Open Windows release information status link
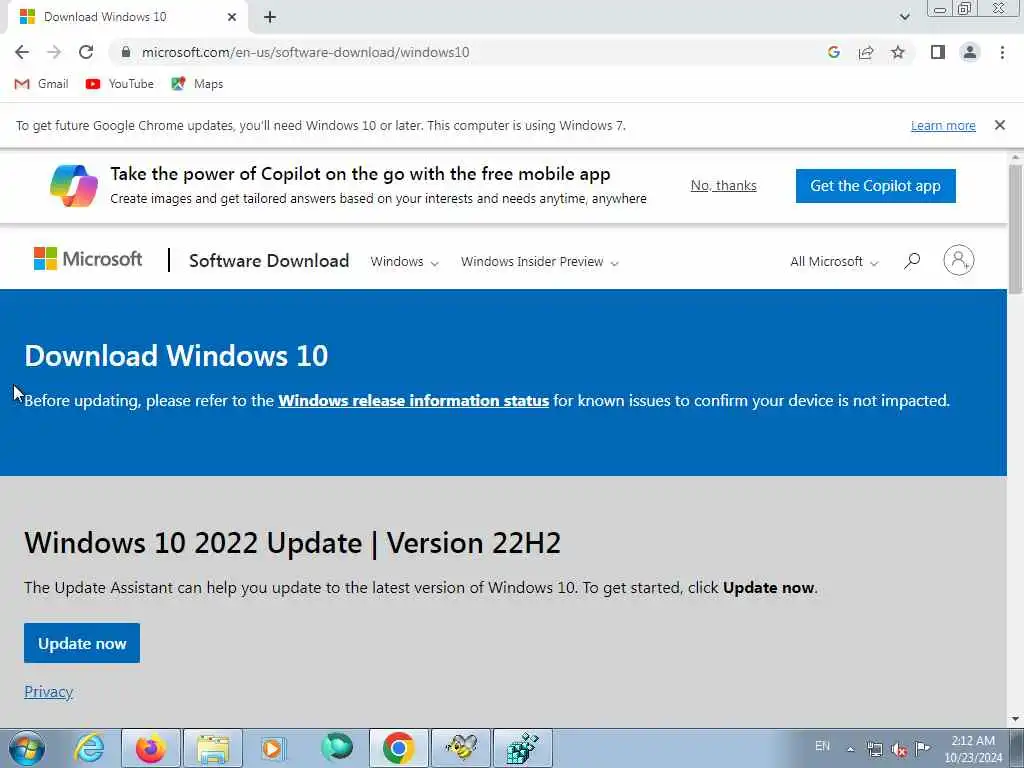Viewport: 1024px width, 768px height. (x=413, y=400)
